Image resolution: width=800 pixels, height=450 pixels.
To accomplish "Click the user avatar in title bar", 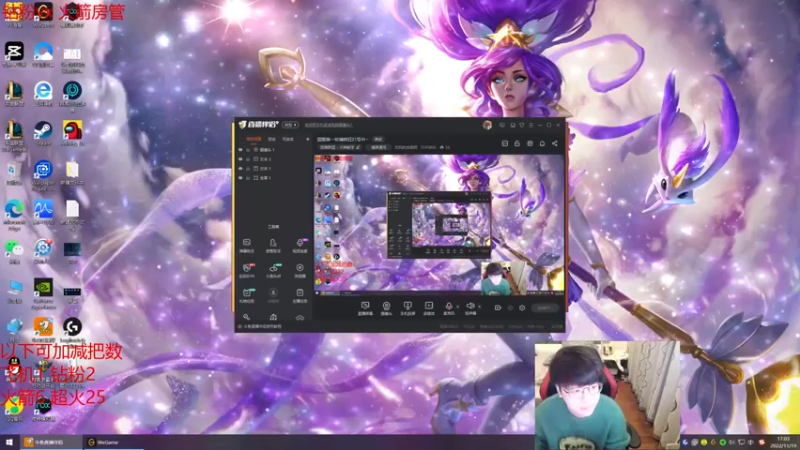I will tap(487, 125).
